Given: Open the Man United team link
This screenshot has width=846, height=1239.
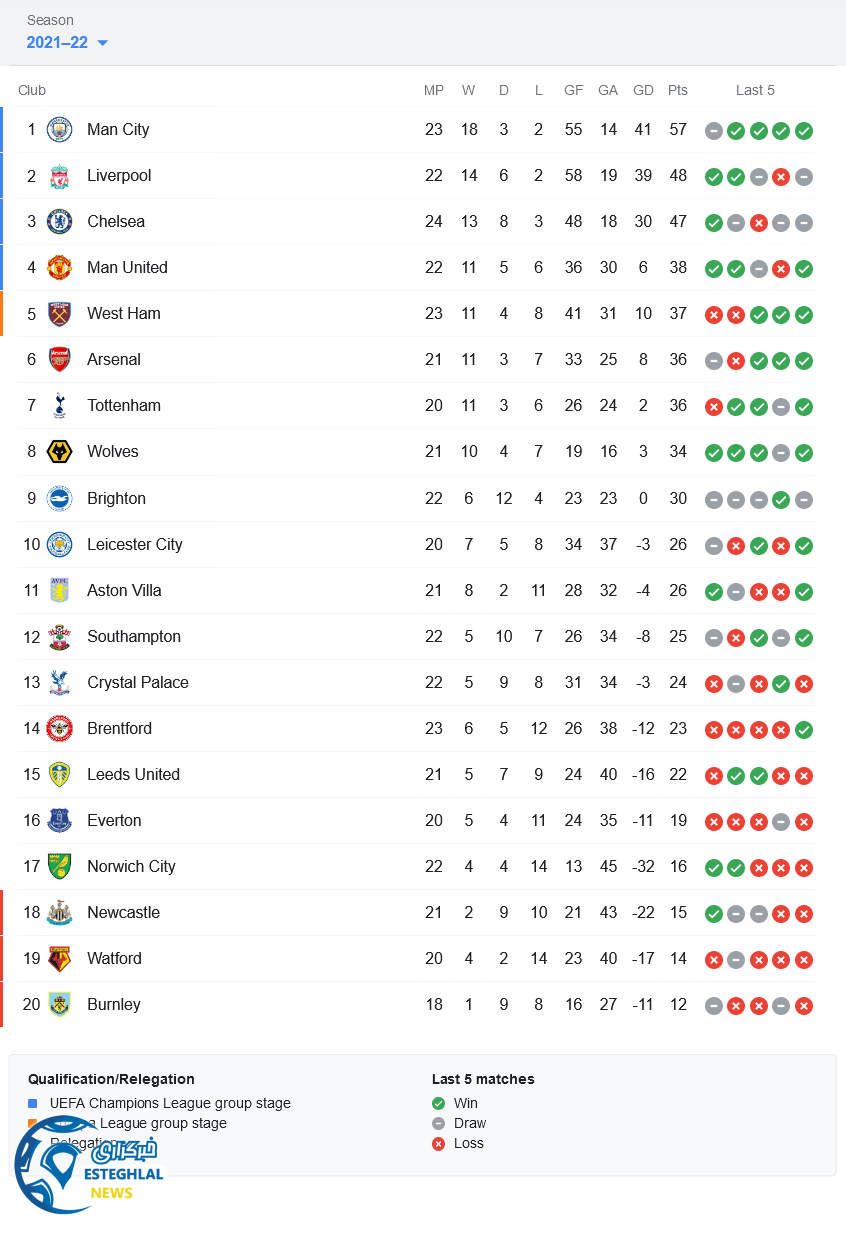Looking at the screenshot, I should coord(127,268).
